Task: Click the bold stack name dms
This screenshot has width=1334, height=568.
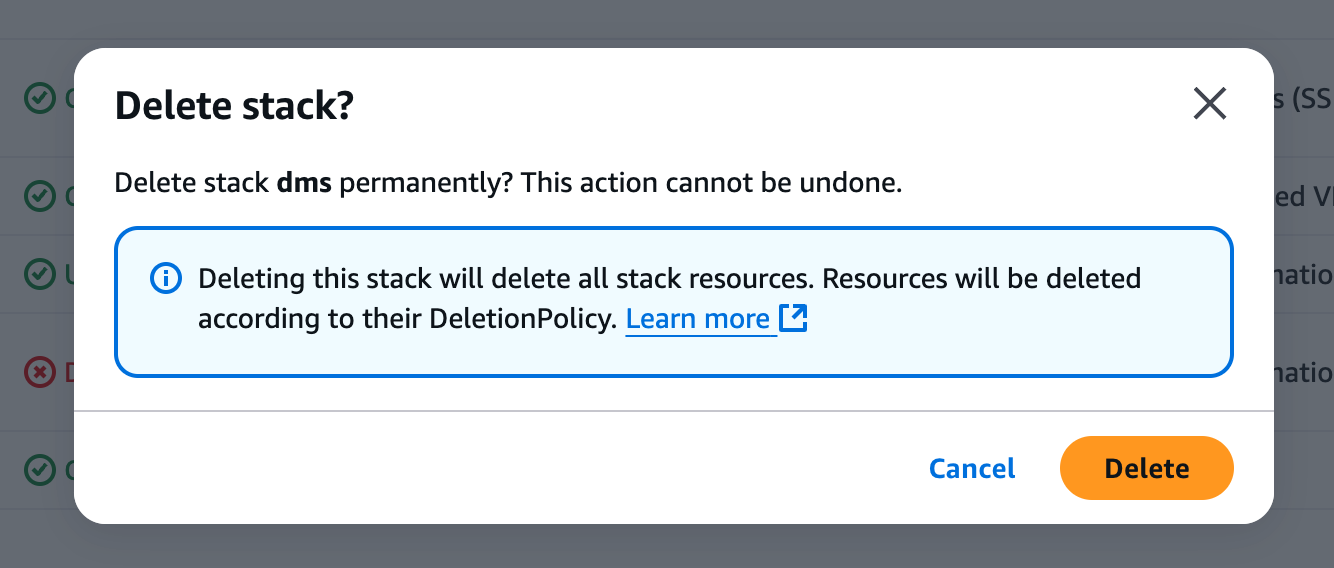Action: [304, 183]
